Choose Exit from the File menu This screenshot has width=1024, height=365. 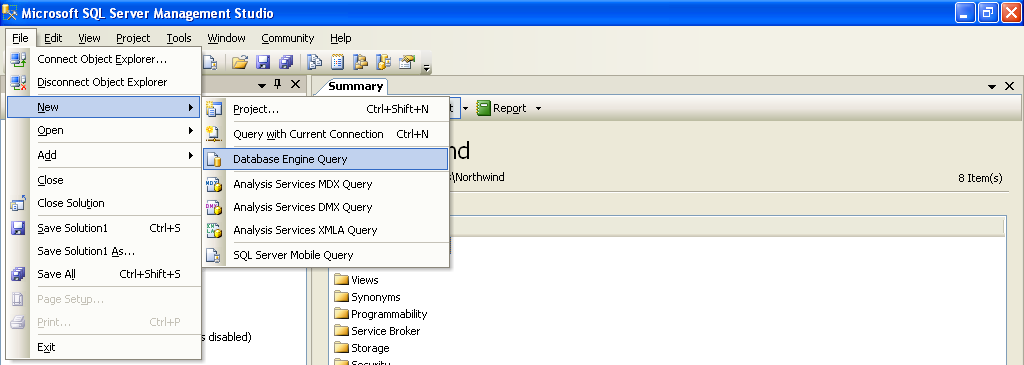point(103,347)
